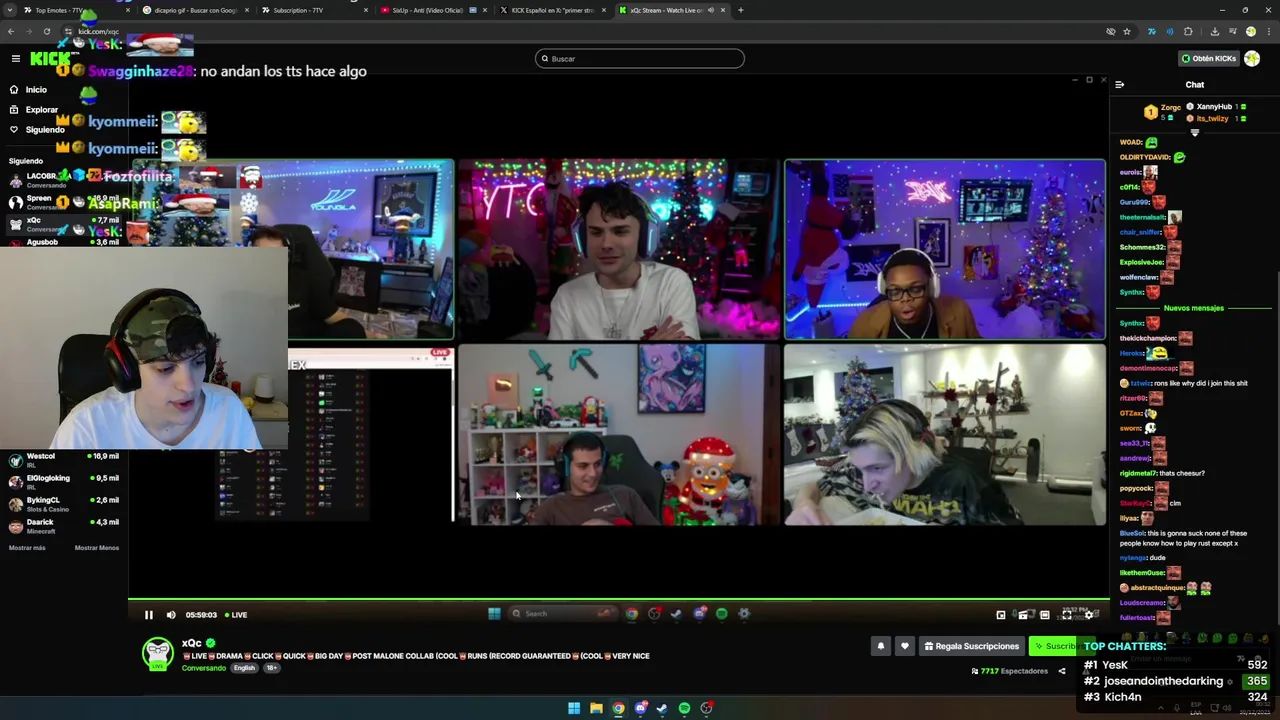Screen dimensions: 1280x720
Task: Toggle theater mode in the player
Action: pyautogui.click(x=1045, y=615)
